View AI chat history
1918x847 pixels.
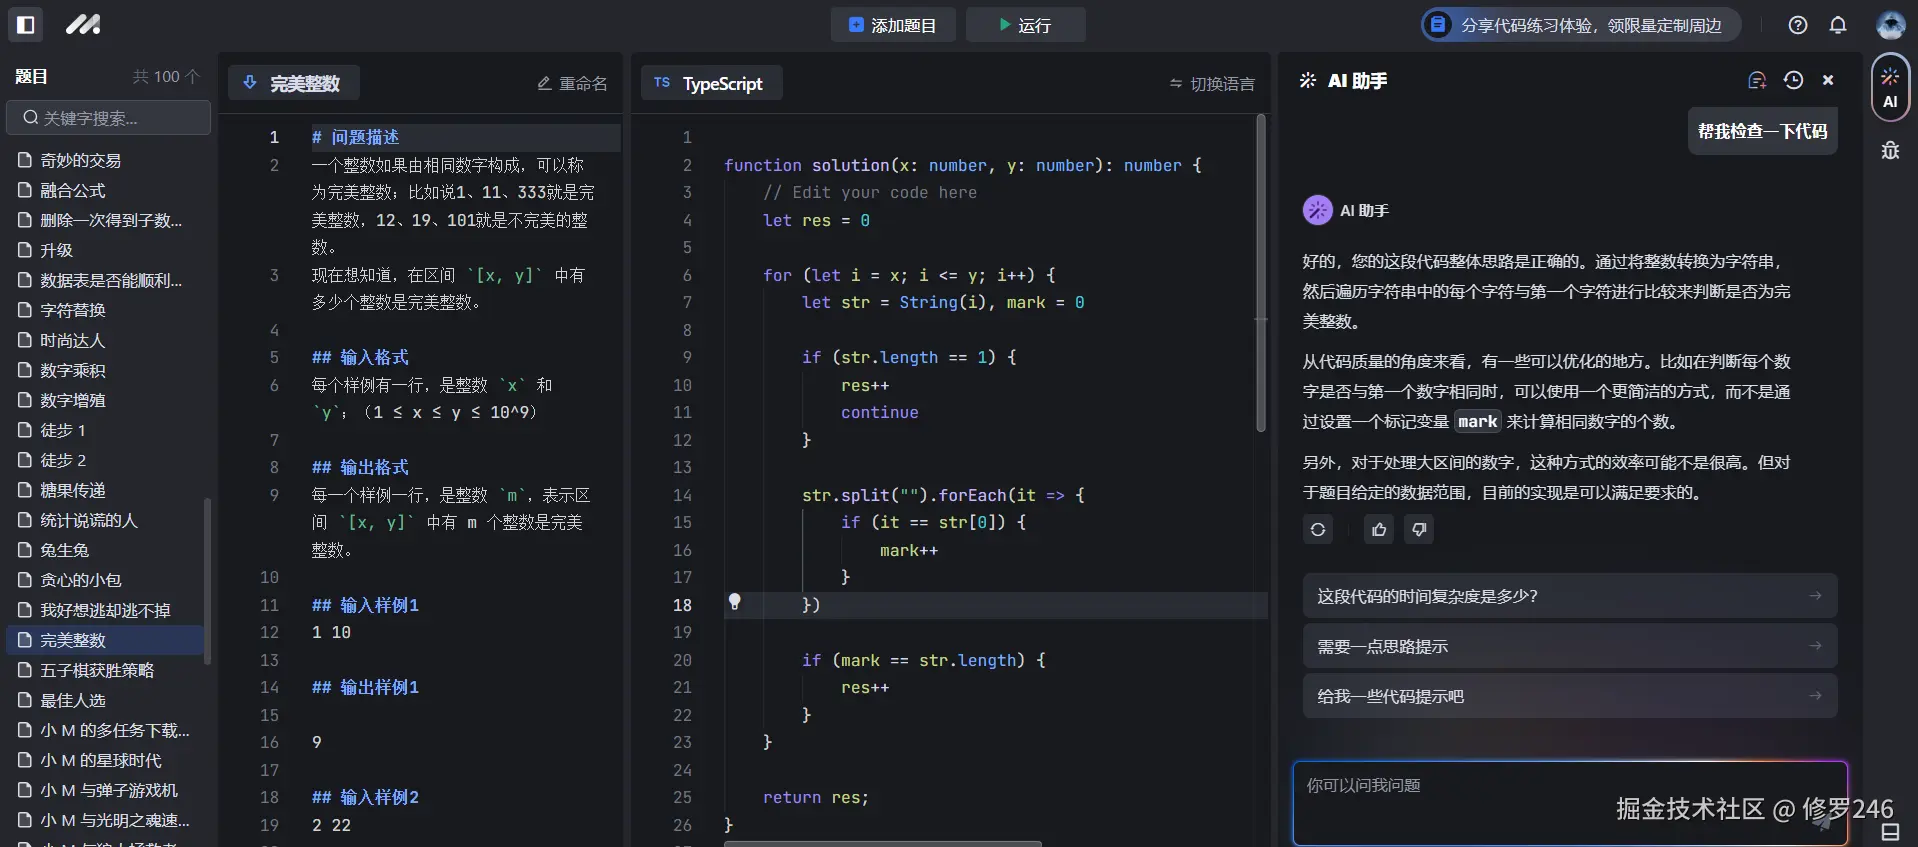1793,81
